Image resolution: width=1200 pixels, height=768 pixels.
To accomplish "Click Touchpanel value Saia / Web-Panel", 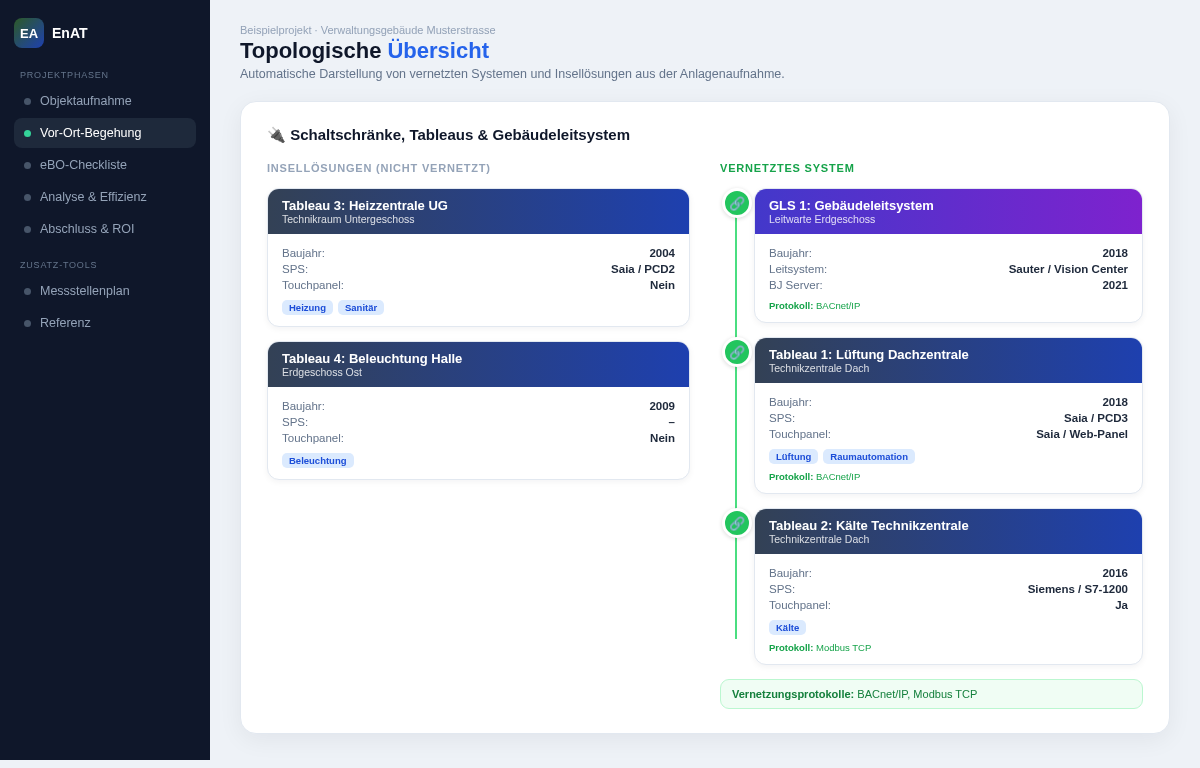I will tap(1082, 434).
